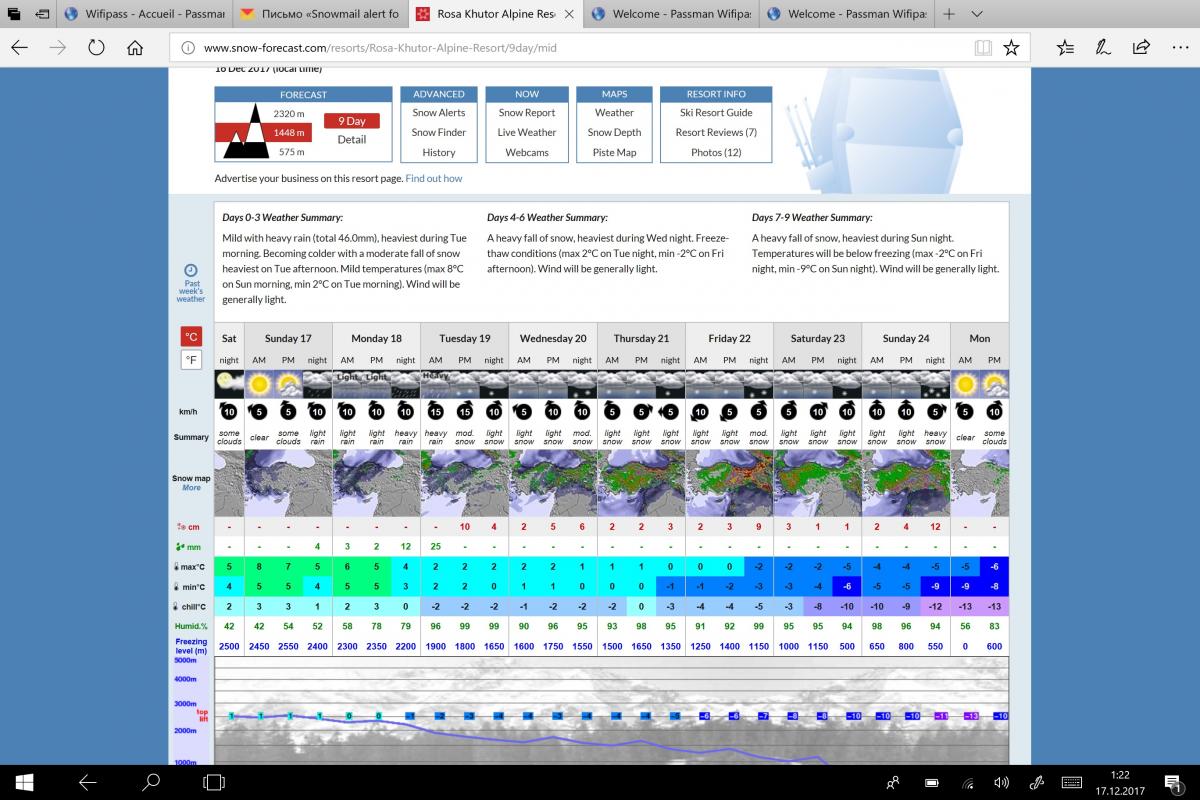This screenshot has width=1200, height=800.
Task: Open the touch keyboard
Action: click(x=1072, y=782)
